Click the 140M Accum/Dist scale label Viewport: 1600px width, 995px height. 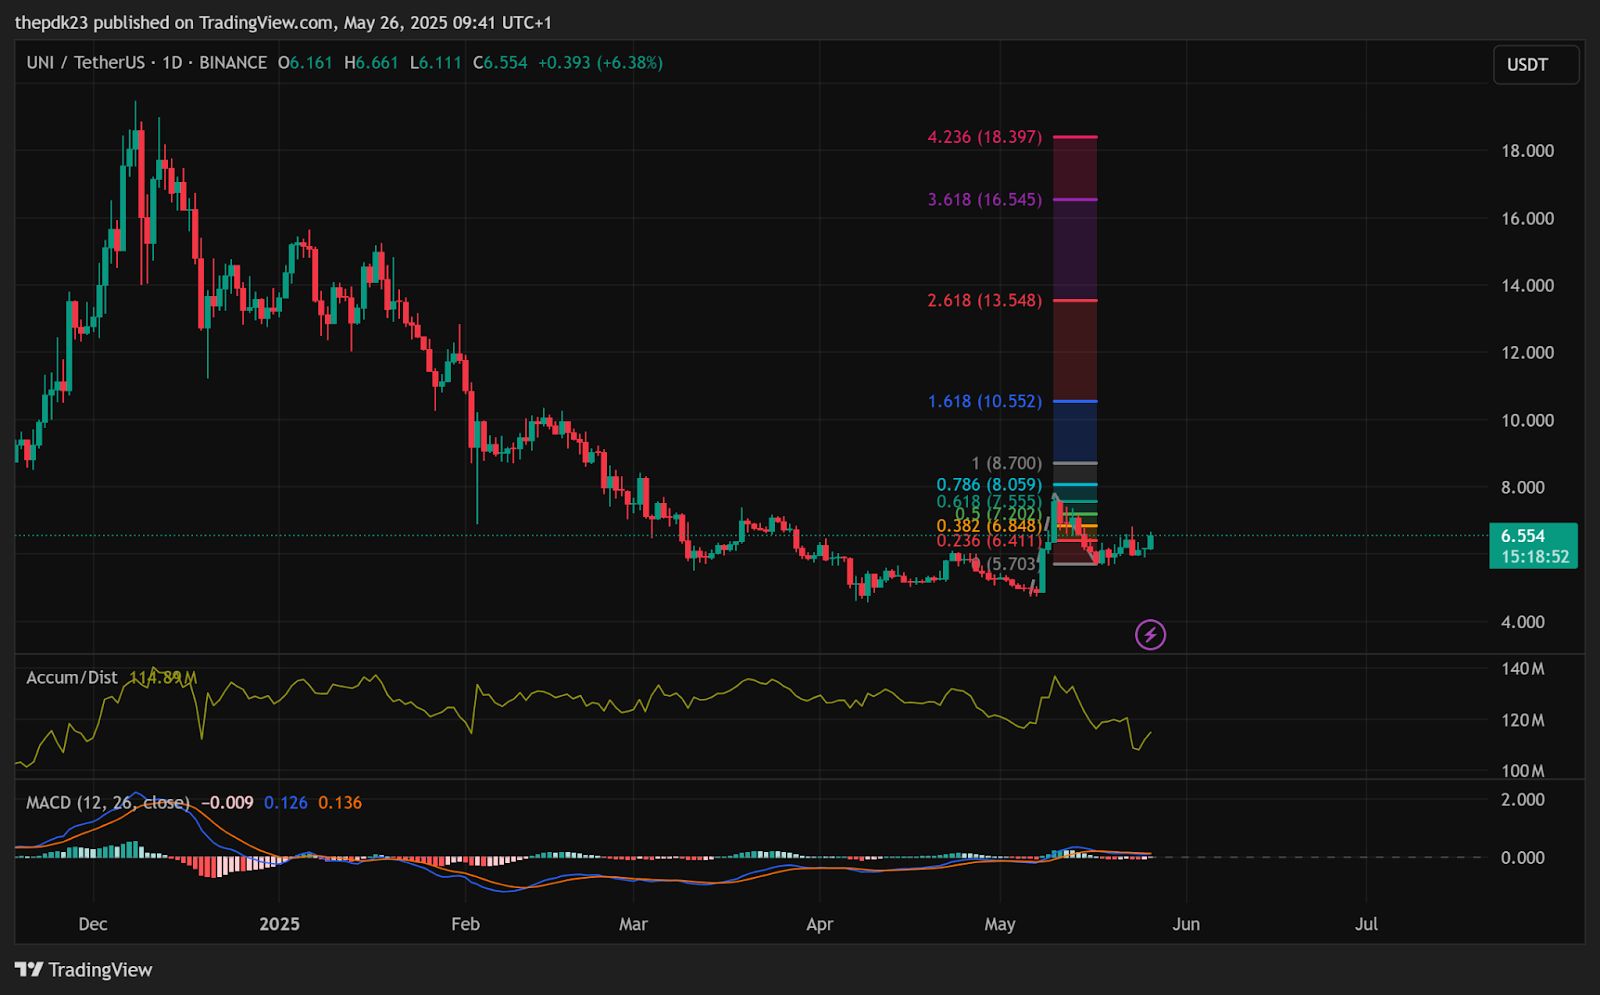pos(1524,669)
